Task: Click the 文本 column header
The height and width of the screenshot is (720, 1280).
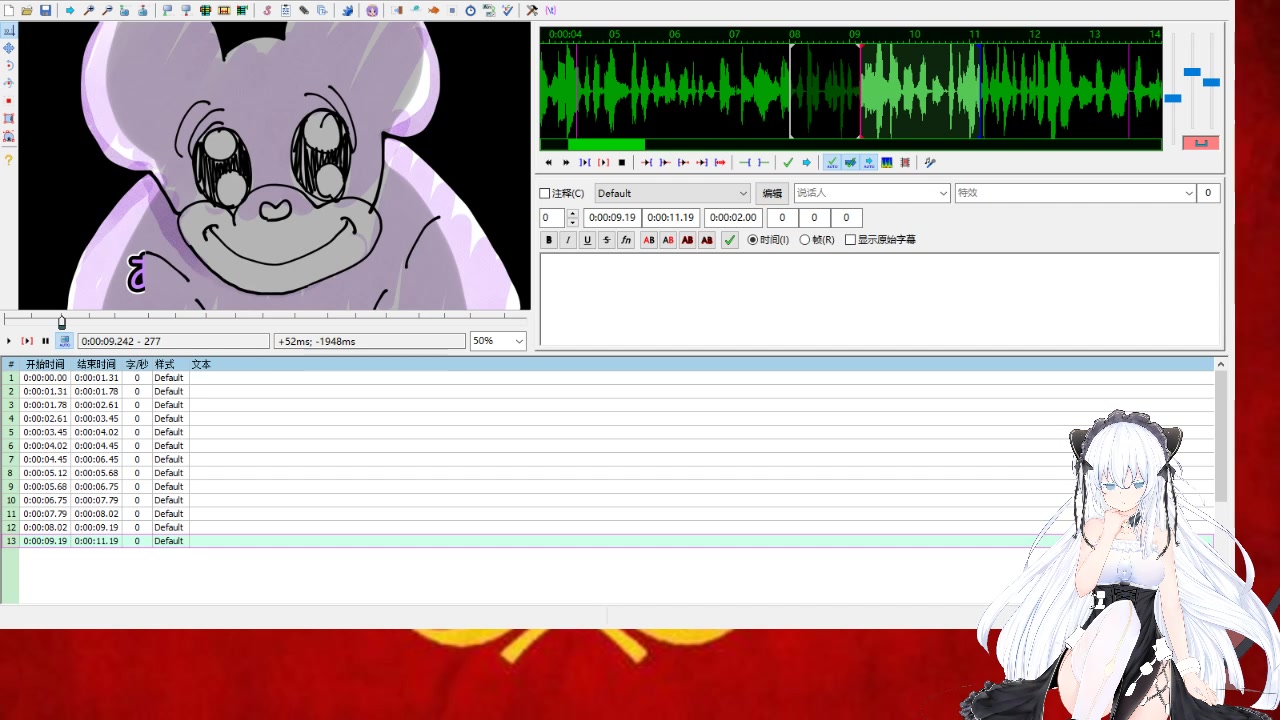Action: coord(201,365)
